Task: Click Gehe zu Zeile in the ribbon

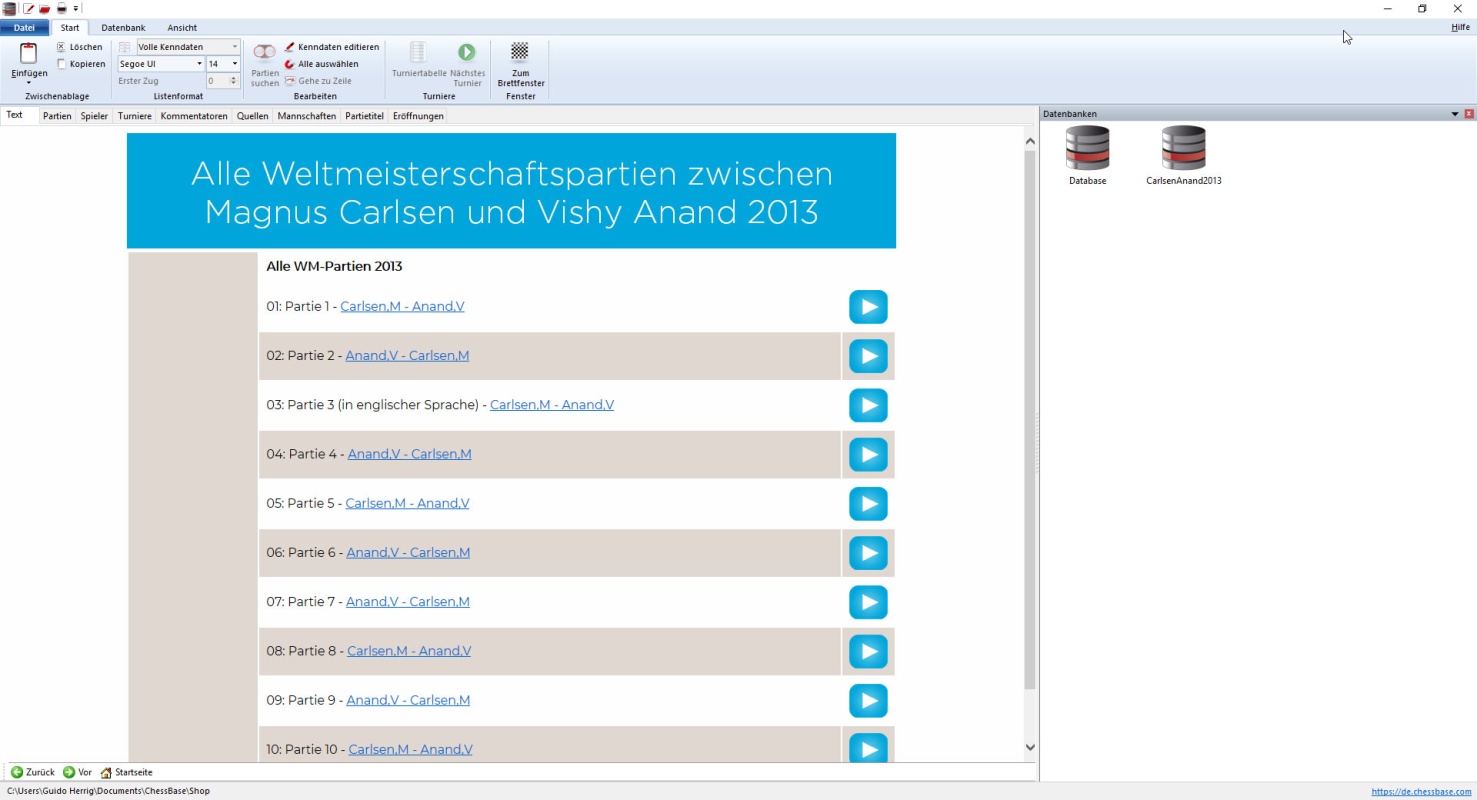Action: click(319, 81)
